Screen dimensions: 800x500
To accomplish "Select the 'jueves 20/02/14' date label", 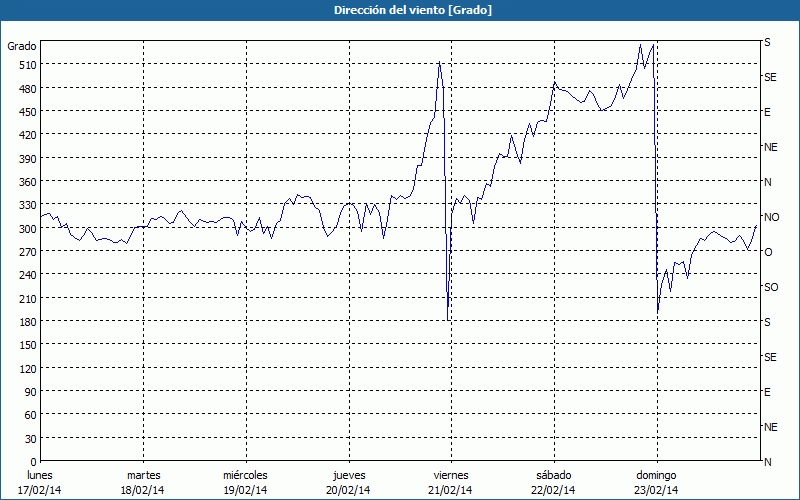I will pos(347,482).
